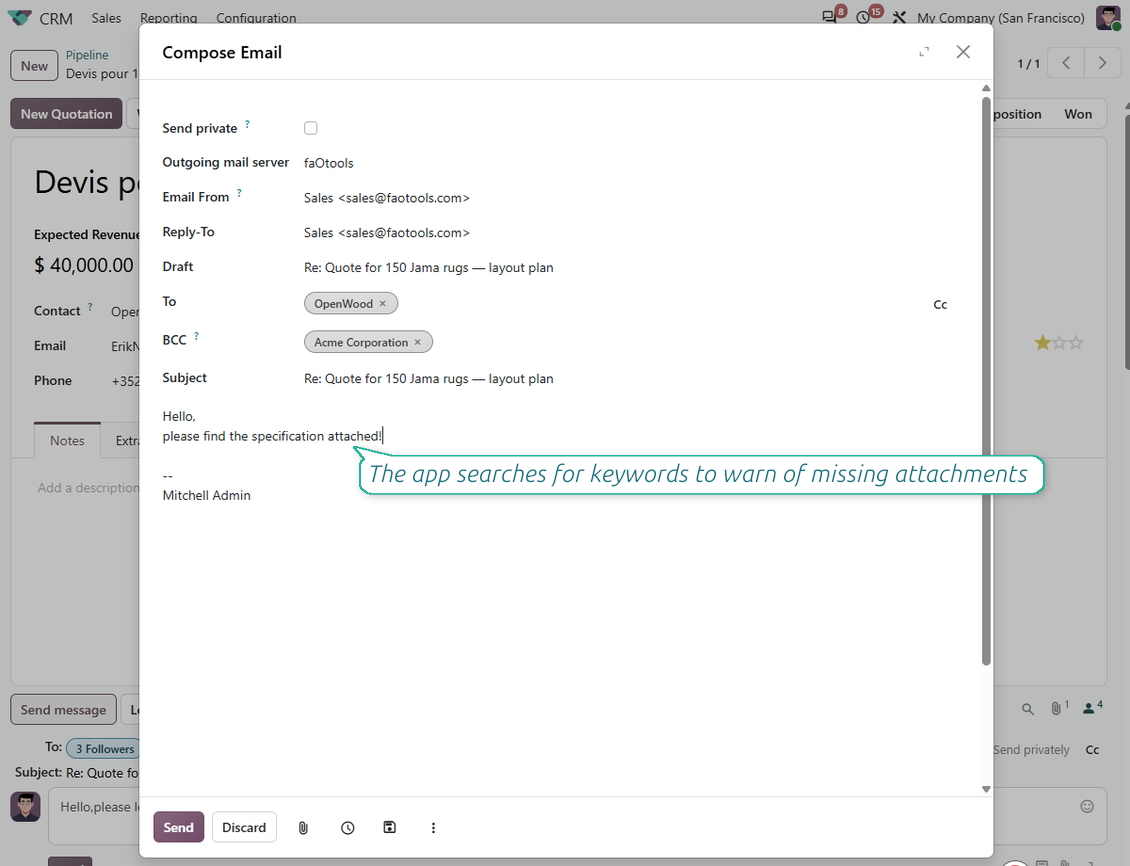Click the Send button
This screenshot has height=866, width=1130.
point(178,827)
